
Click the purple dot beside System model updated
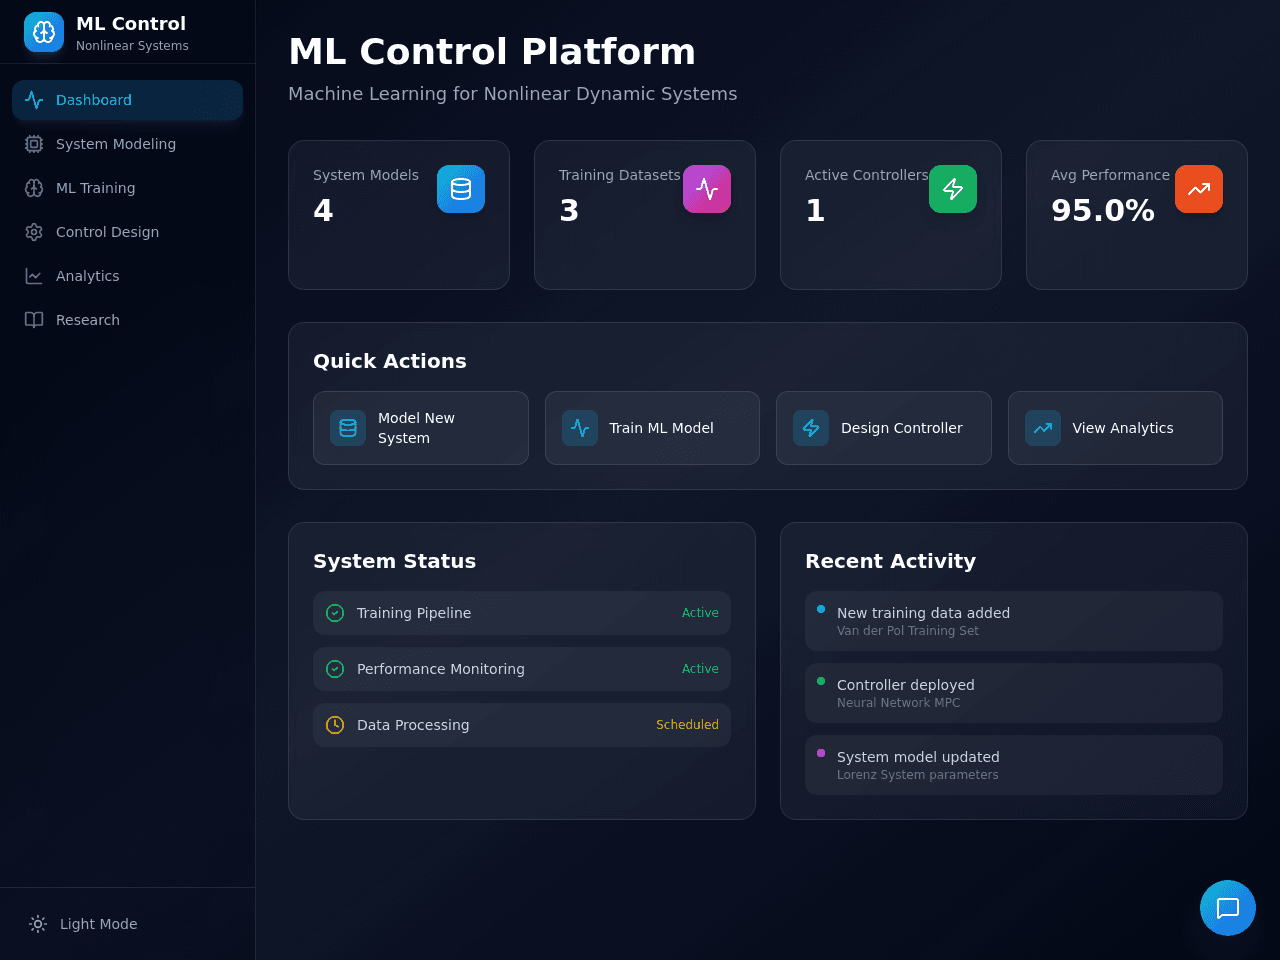821,753
